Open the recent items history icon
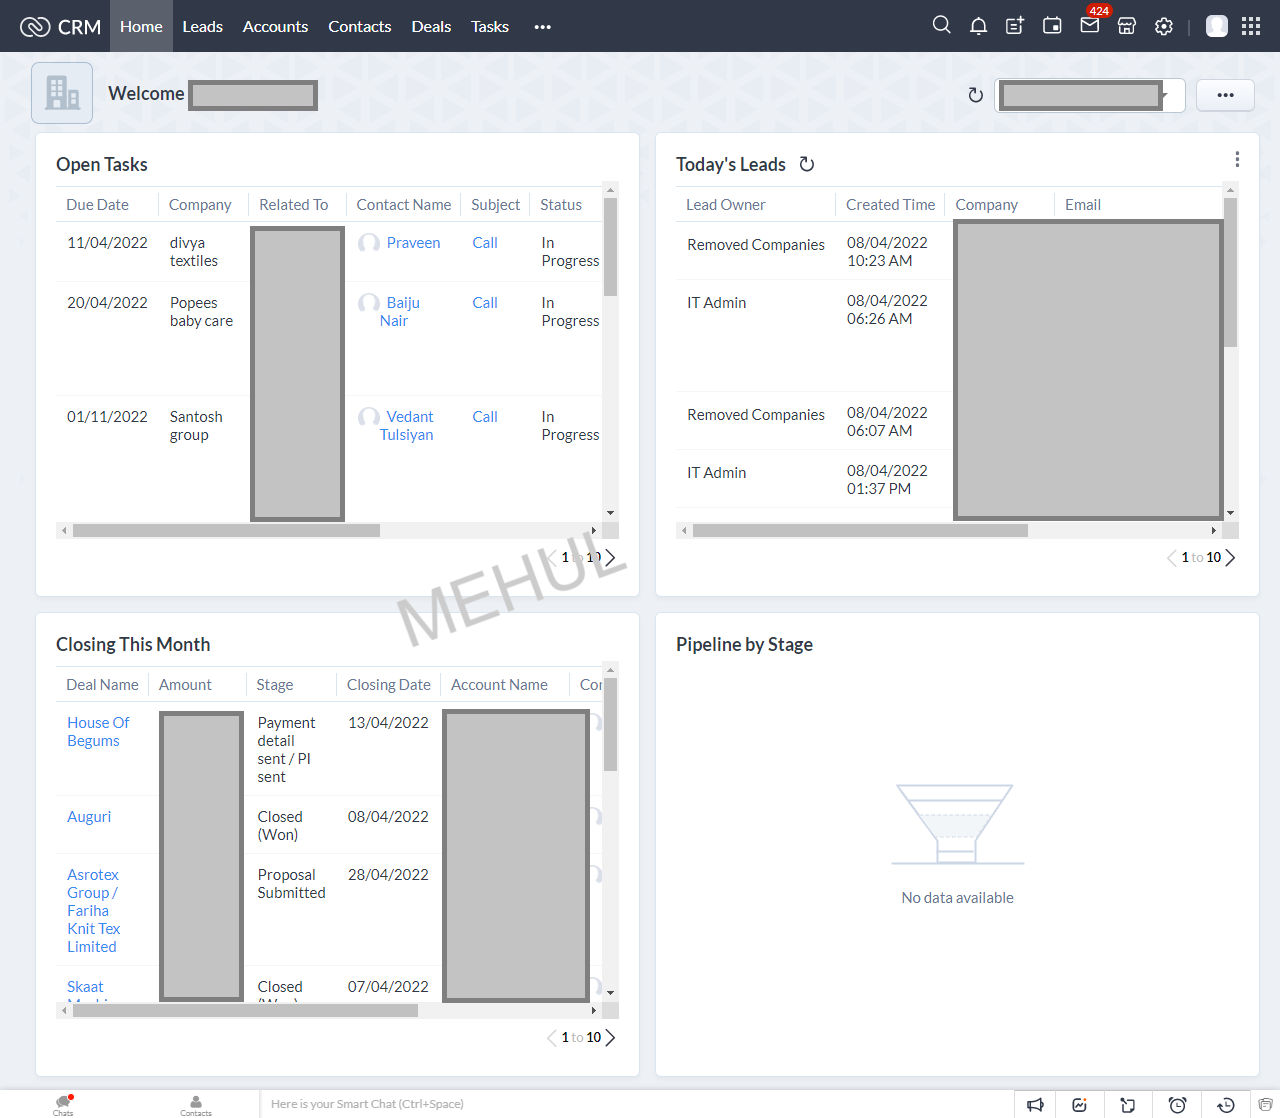Image resolution: width=1280 pixels, height=1118 pixels. 1225,1103
